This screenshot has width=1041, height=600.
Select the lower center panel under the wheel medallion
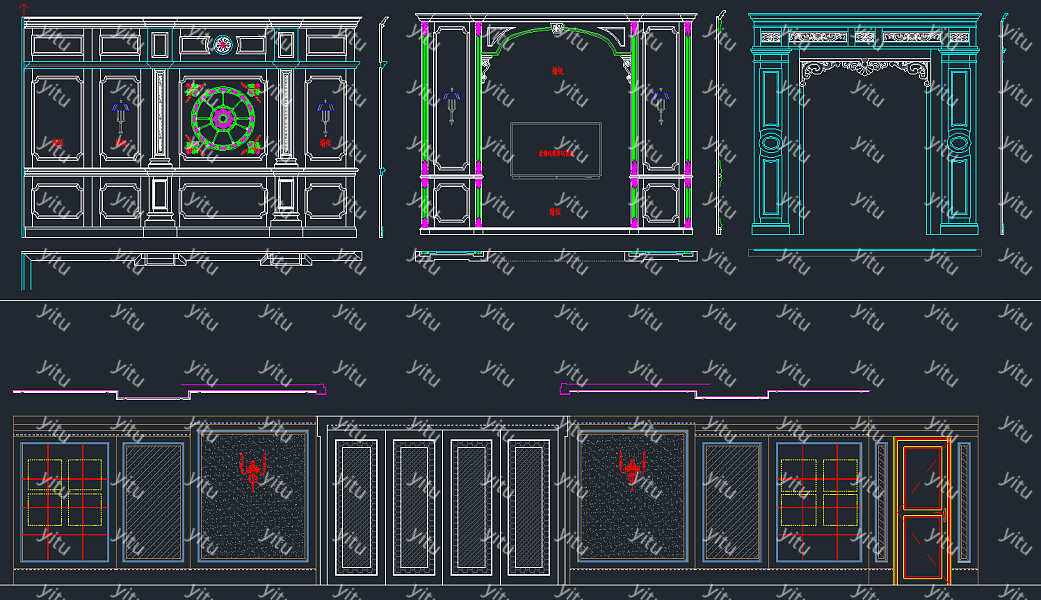(223, 201)
